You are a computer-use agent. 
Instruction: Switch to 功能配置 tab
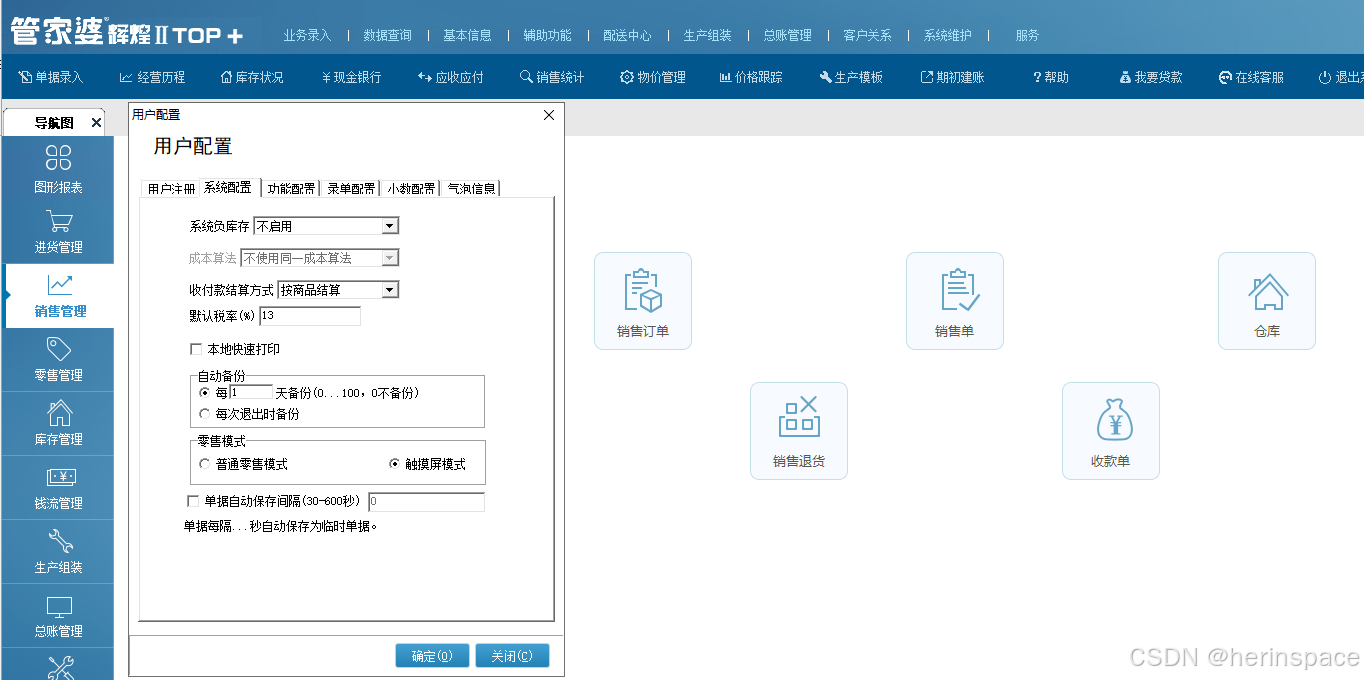[x=291, y=188]
